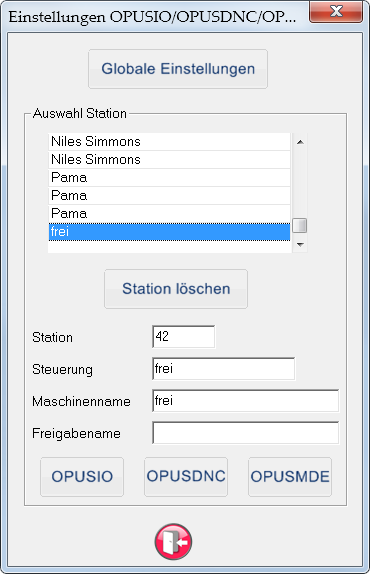Image resolution: width=370 pixels, height=574 pixels.
Task: Focus the Station number field
Action: pyautogui.click(x=184, y=336)
